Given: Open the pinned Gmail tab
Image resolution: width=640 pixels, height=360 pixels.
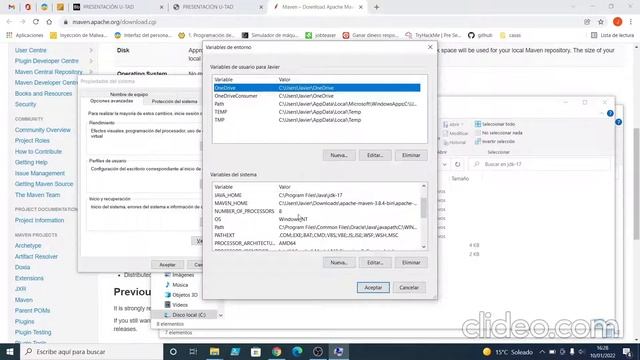Looking at the screenshot, I should click(x=11, y=7).
